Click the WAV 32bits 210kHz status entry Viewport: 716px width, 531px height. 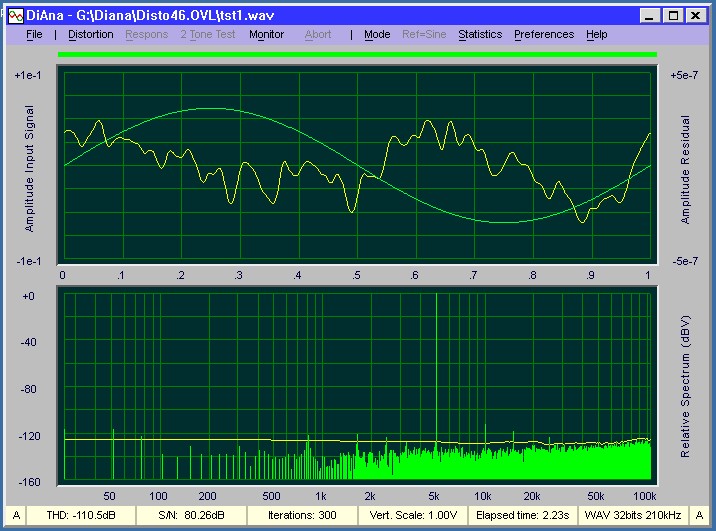point(633,515)
